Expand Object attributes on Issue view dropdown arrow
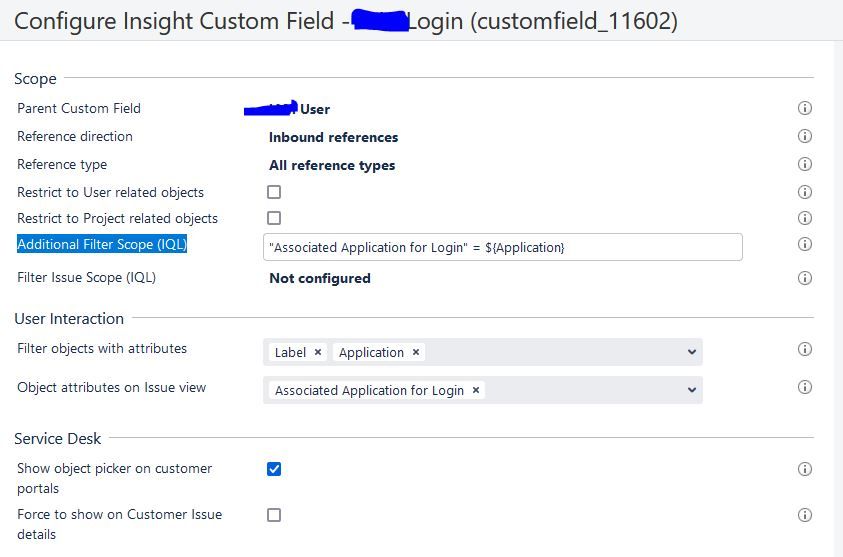843x557 pixels. click(x=691, y=390)
